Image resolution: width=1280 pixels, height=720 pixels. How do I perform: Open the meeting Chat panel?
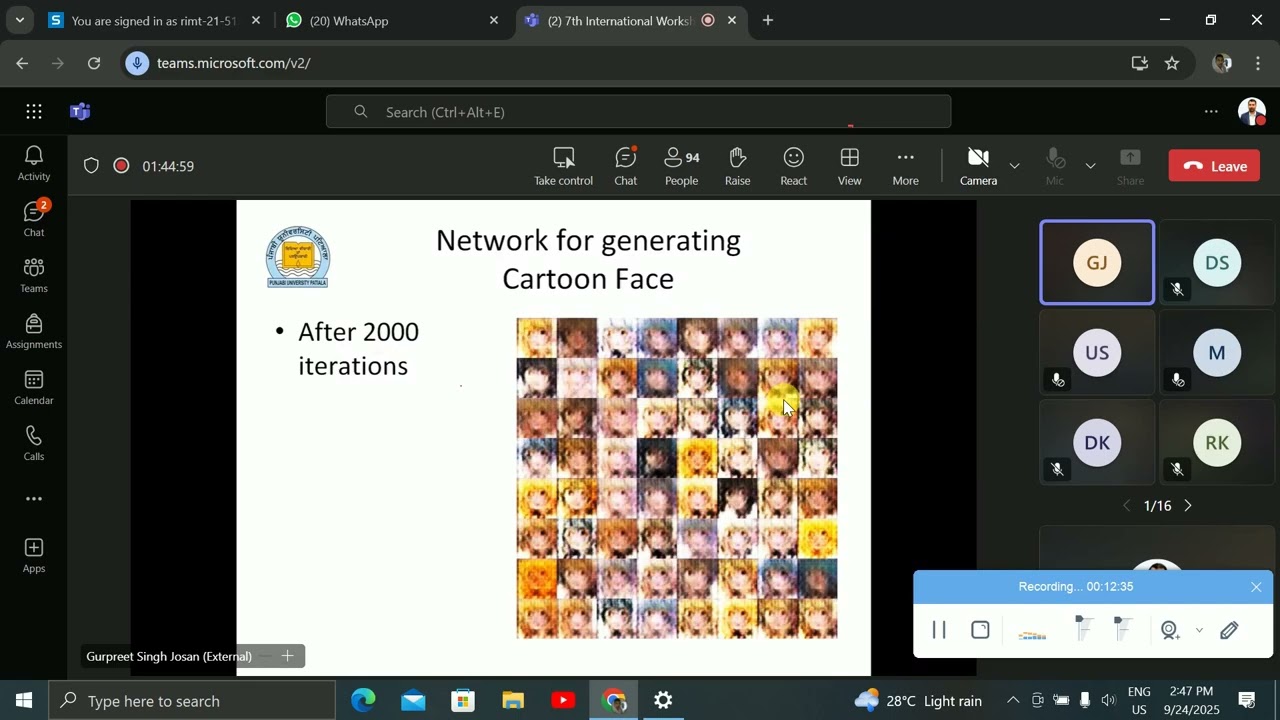(x=626, y=166)
